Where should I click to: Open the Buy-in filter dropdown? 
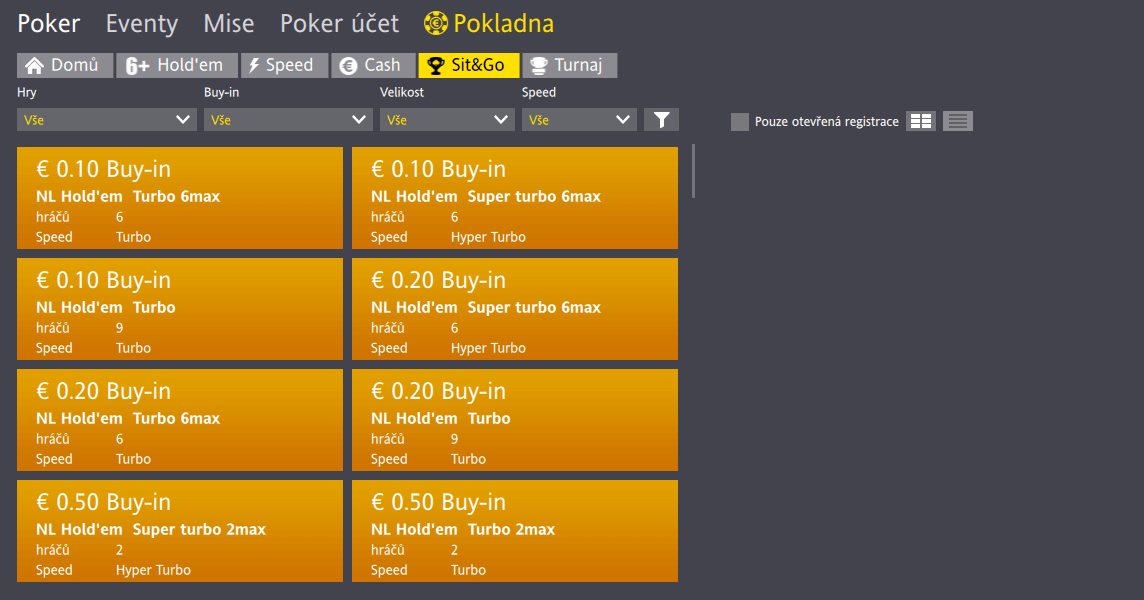coord(287,120)
